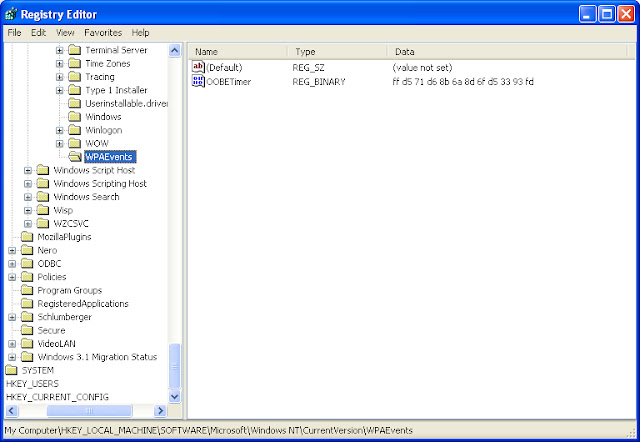The height and width of the screenshot is (442, 640).
Task: Select the WPAEvents key label
Action: point(110,157)
